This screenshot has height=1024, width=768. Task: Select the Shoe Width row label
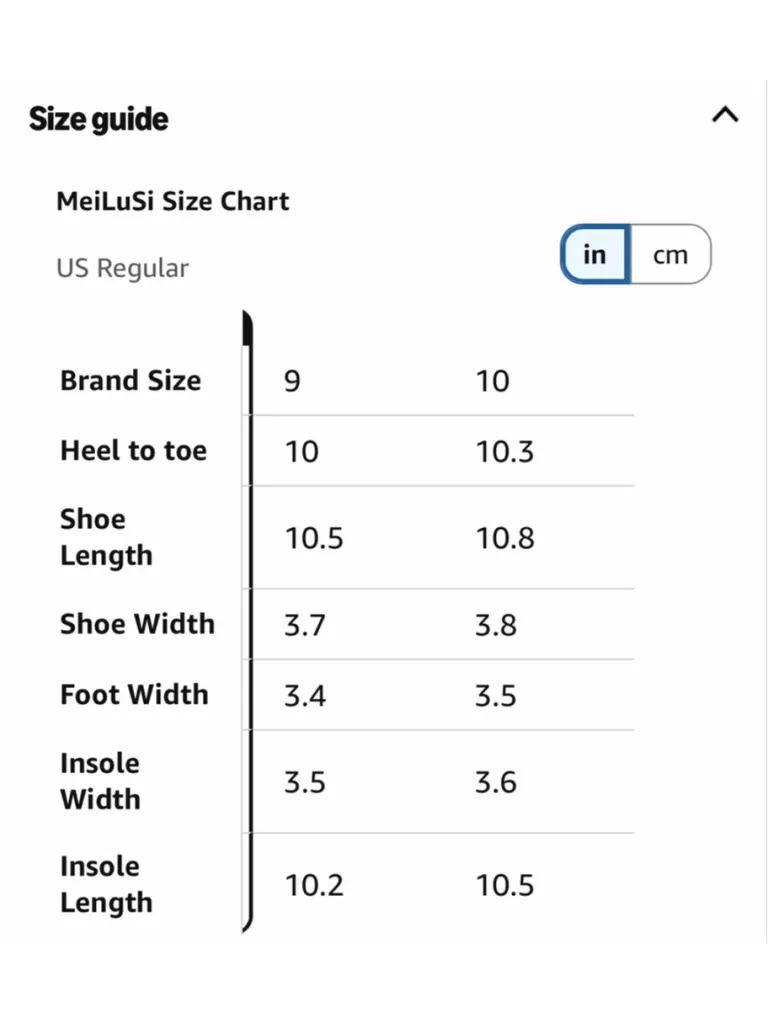click(x=137, y=624)
